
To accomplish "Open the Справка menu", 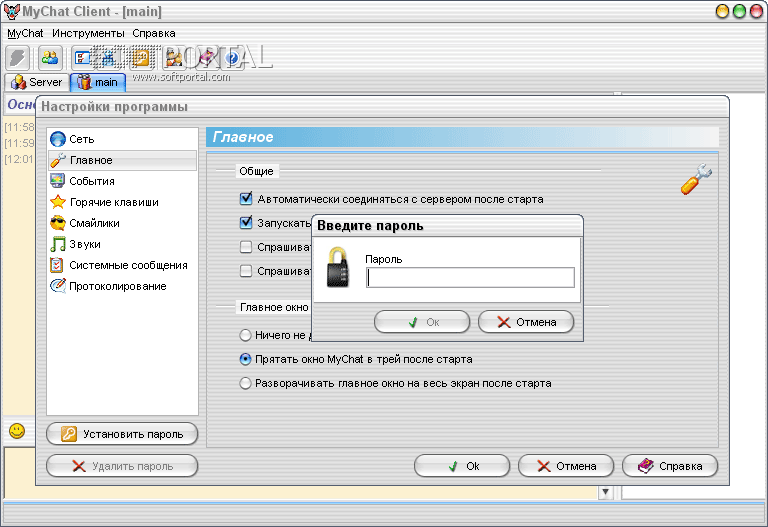I will pyautogui.click(x=154, y=33).
